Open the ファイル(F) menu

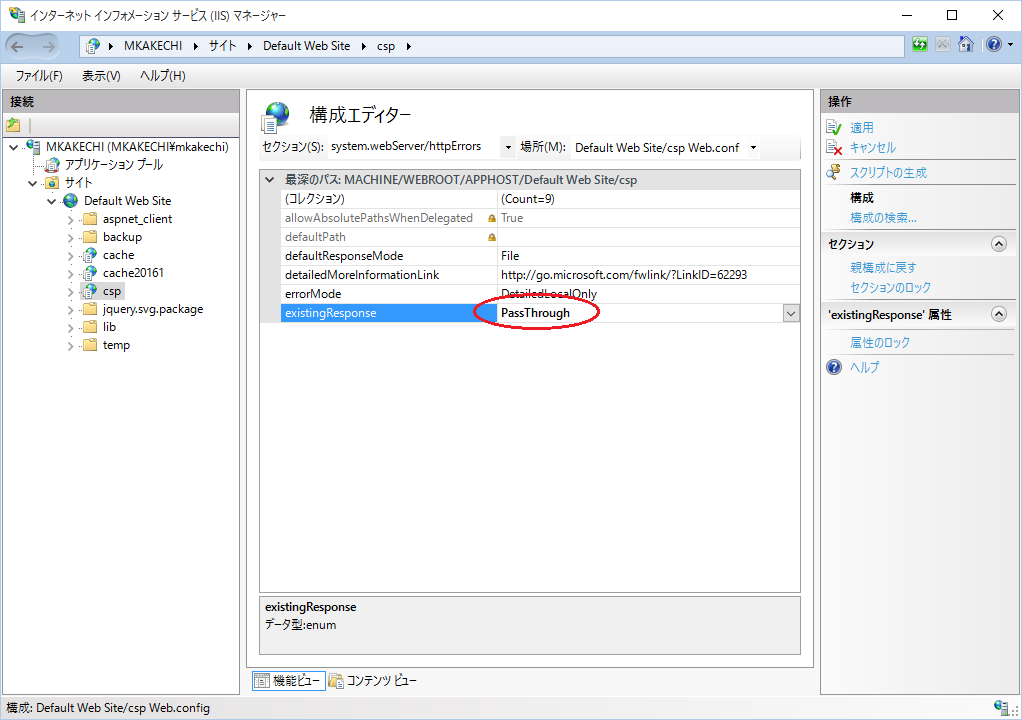click(x=38, y=76)
